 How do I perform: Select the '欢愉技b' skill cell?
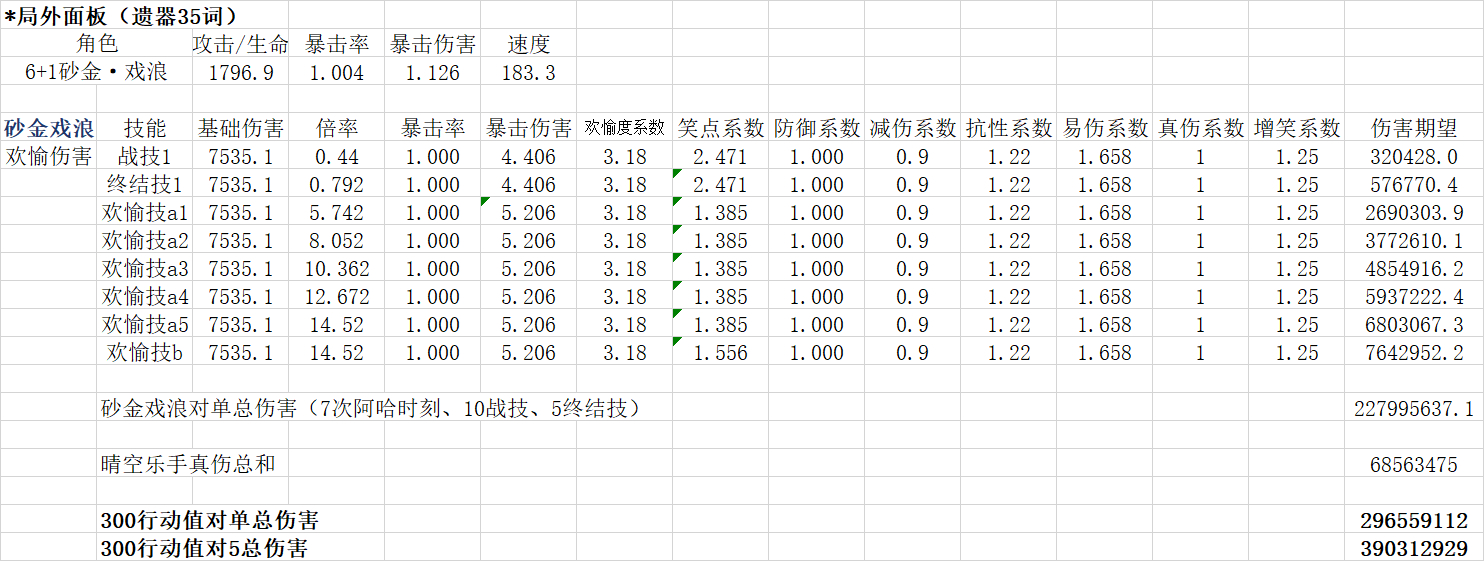[x=145, y=352]
